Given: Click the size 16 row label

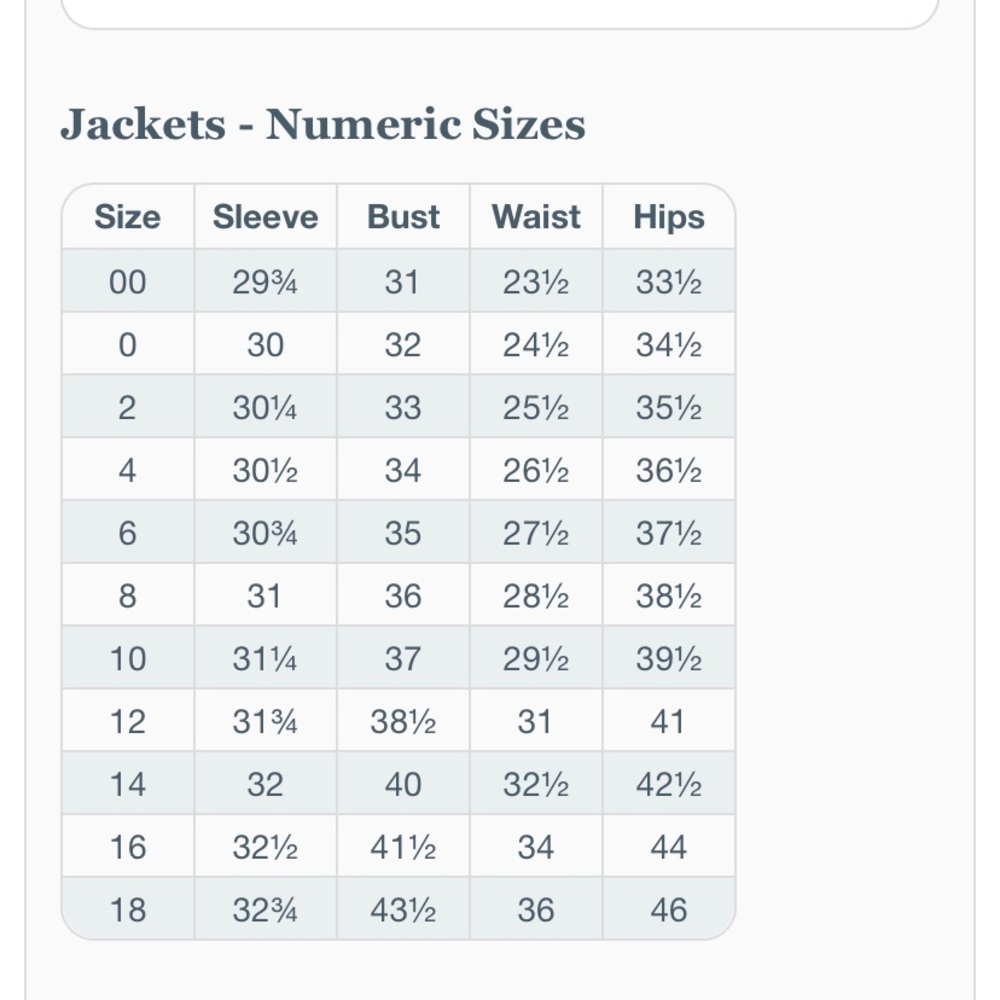Looking at the screenshot, I should [128, 848].
